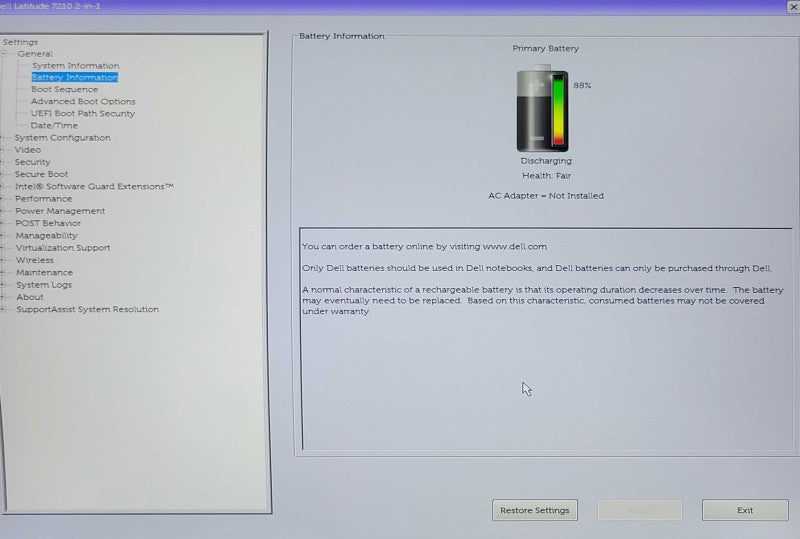Select the POST Behavior category
Viewport: 800px width, 539px height.
(x=48, y=224)
